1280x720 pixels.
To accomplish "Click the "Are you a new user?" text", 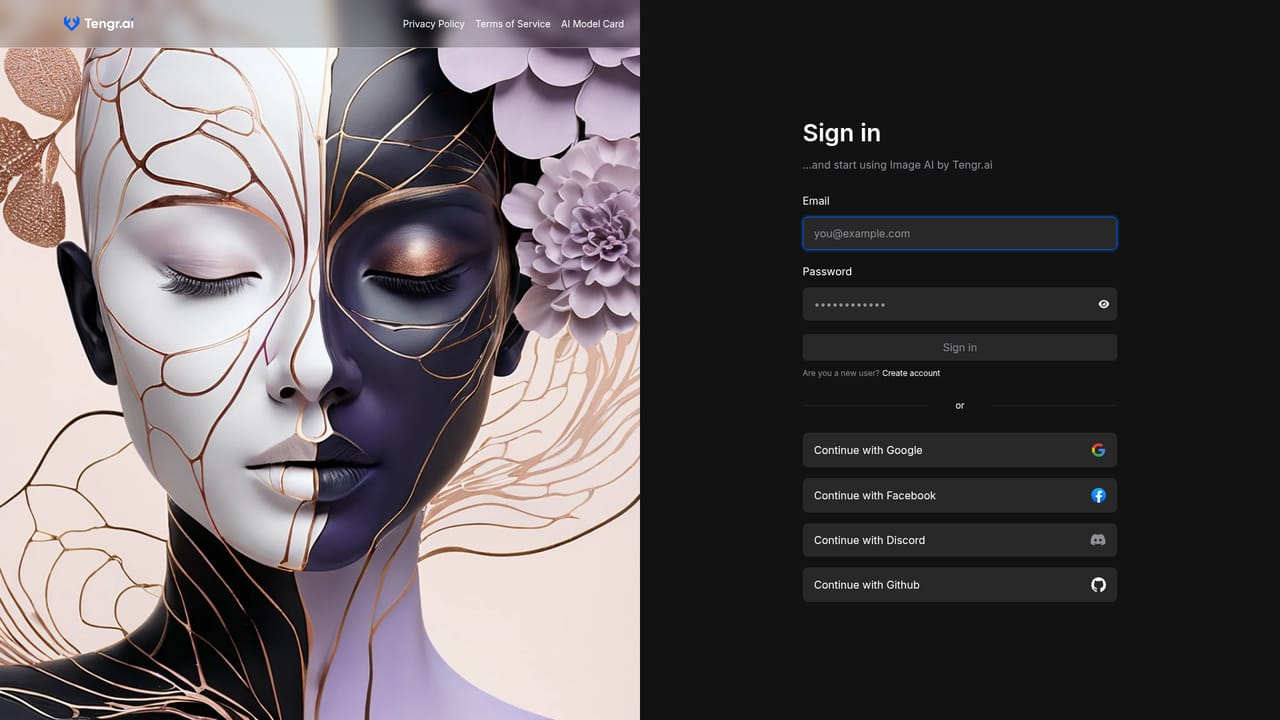I will (x=841, y=373).
